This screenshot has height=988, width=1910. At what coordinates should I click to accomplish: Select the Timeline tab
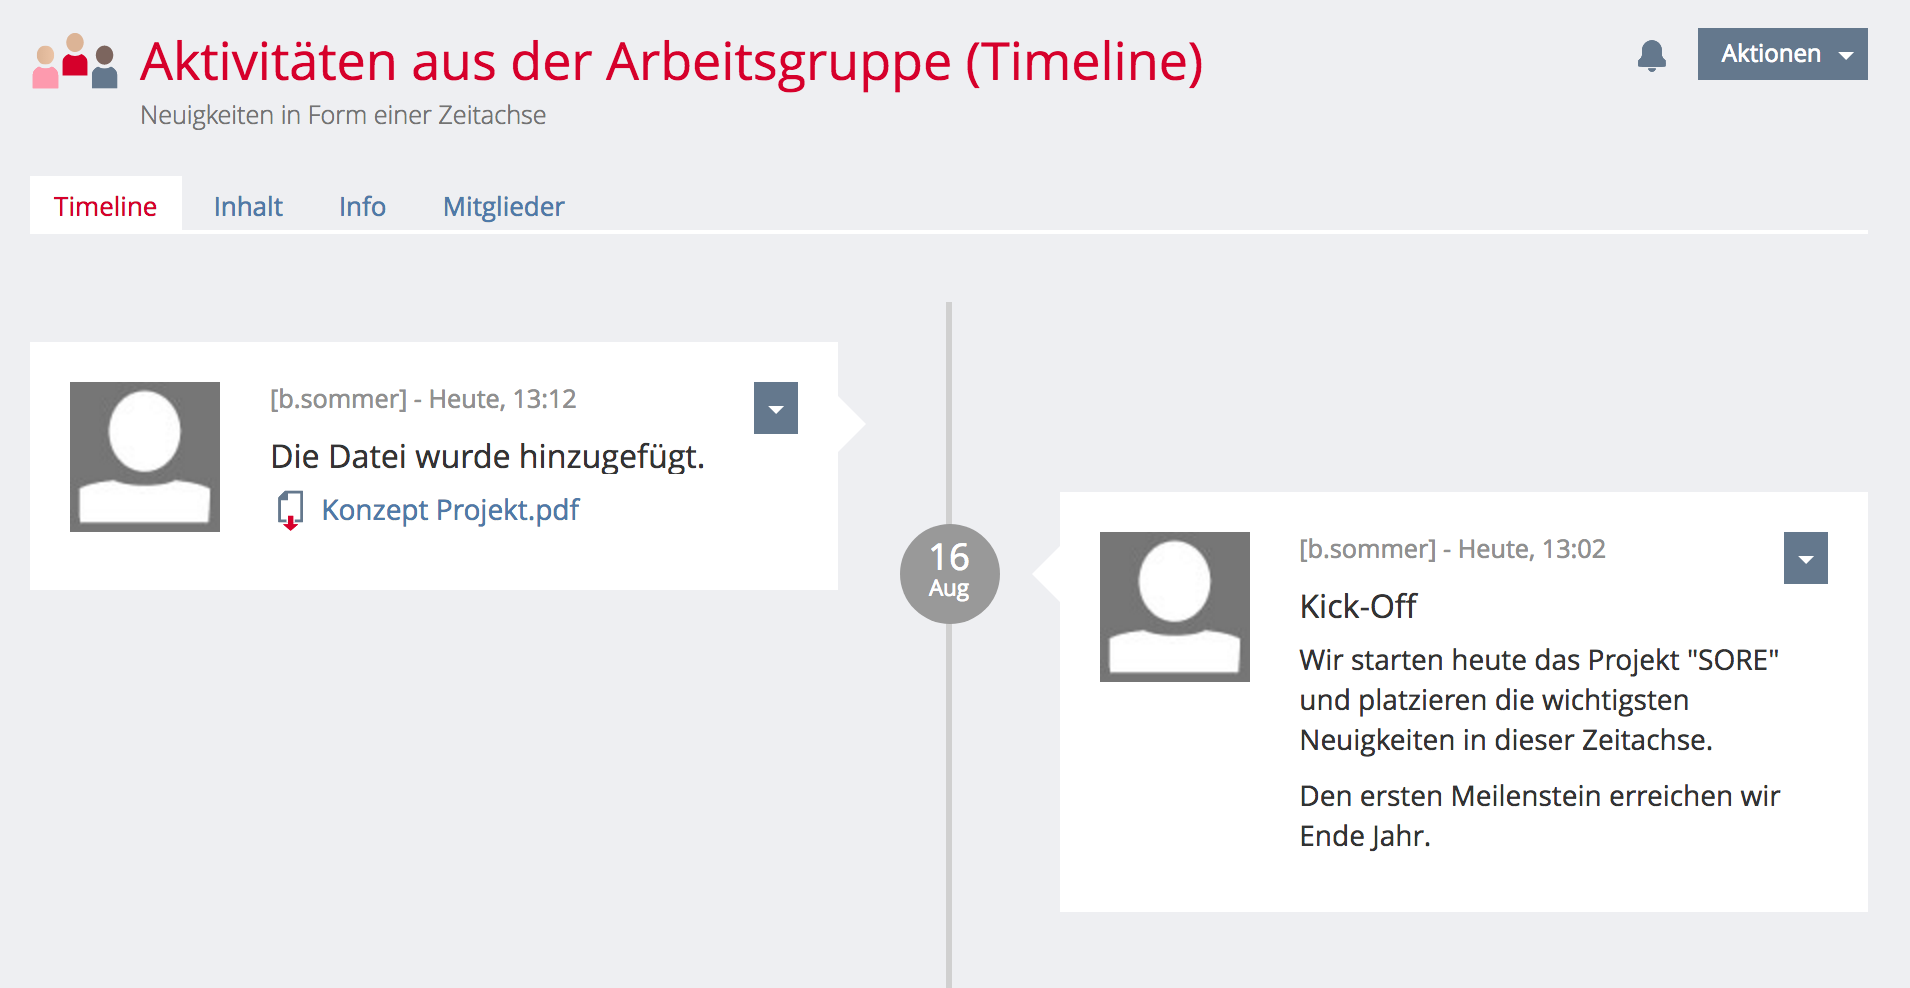point(106,206)
